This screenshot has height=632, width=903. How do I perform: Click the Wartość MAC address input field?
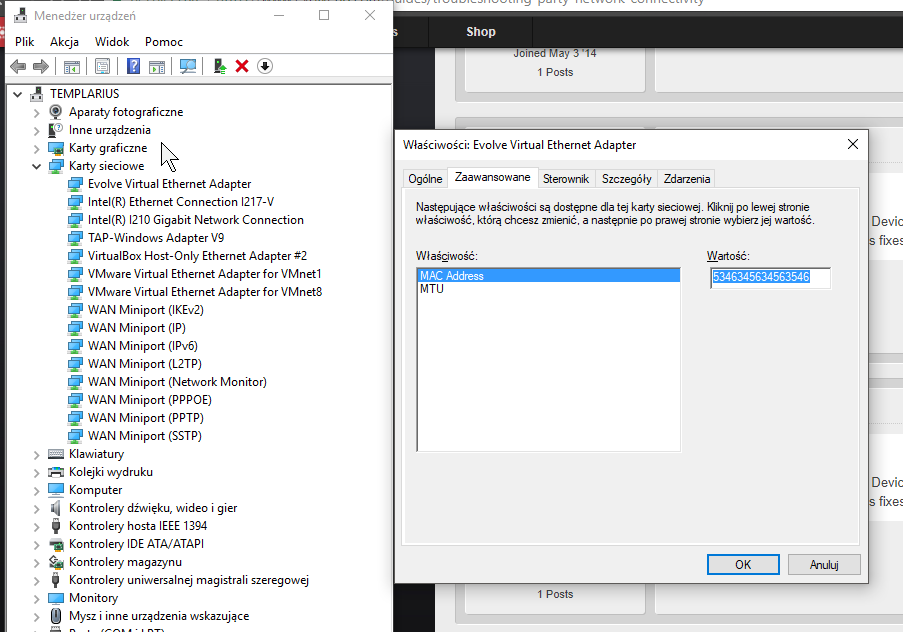click(x=769, y=277)
